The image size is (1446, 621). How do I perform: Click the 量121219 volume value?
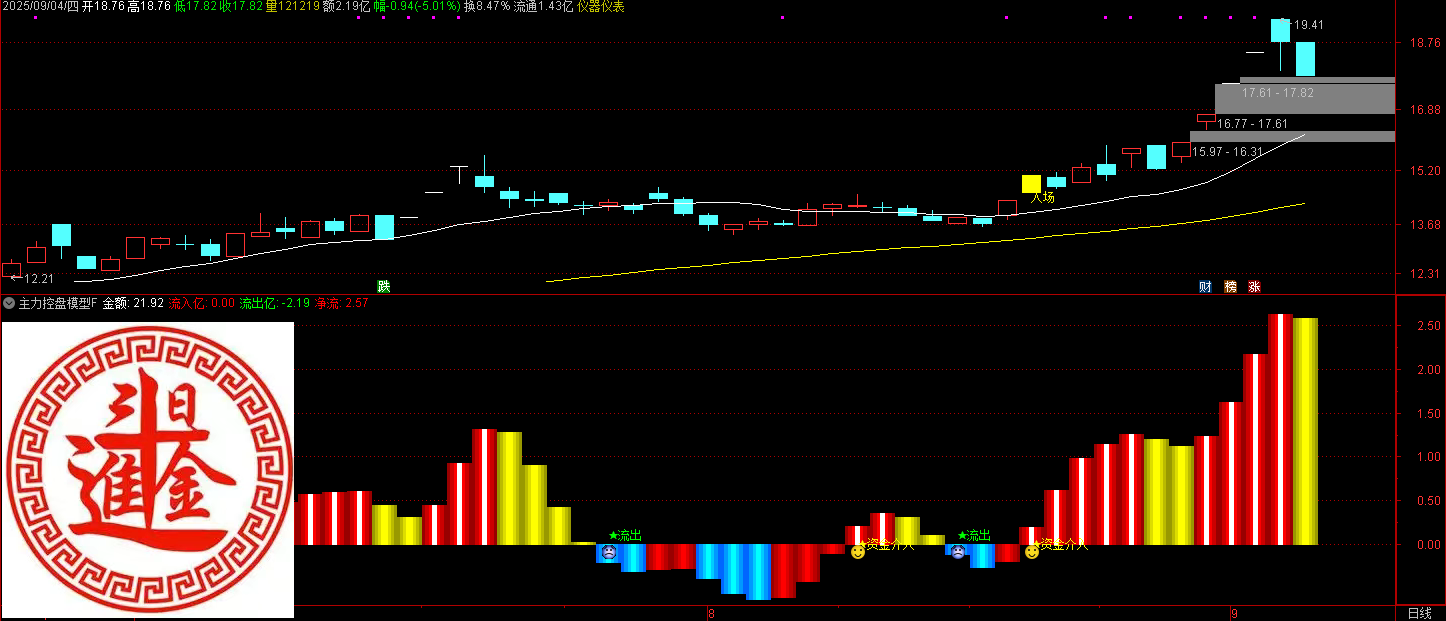coord(293,6)
